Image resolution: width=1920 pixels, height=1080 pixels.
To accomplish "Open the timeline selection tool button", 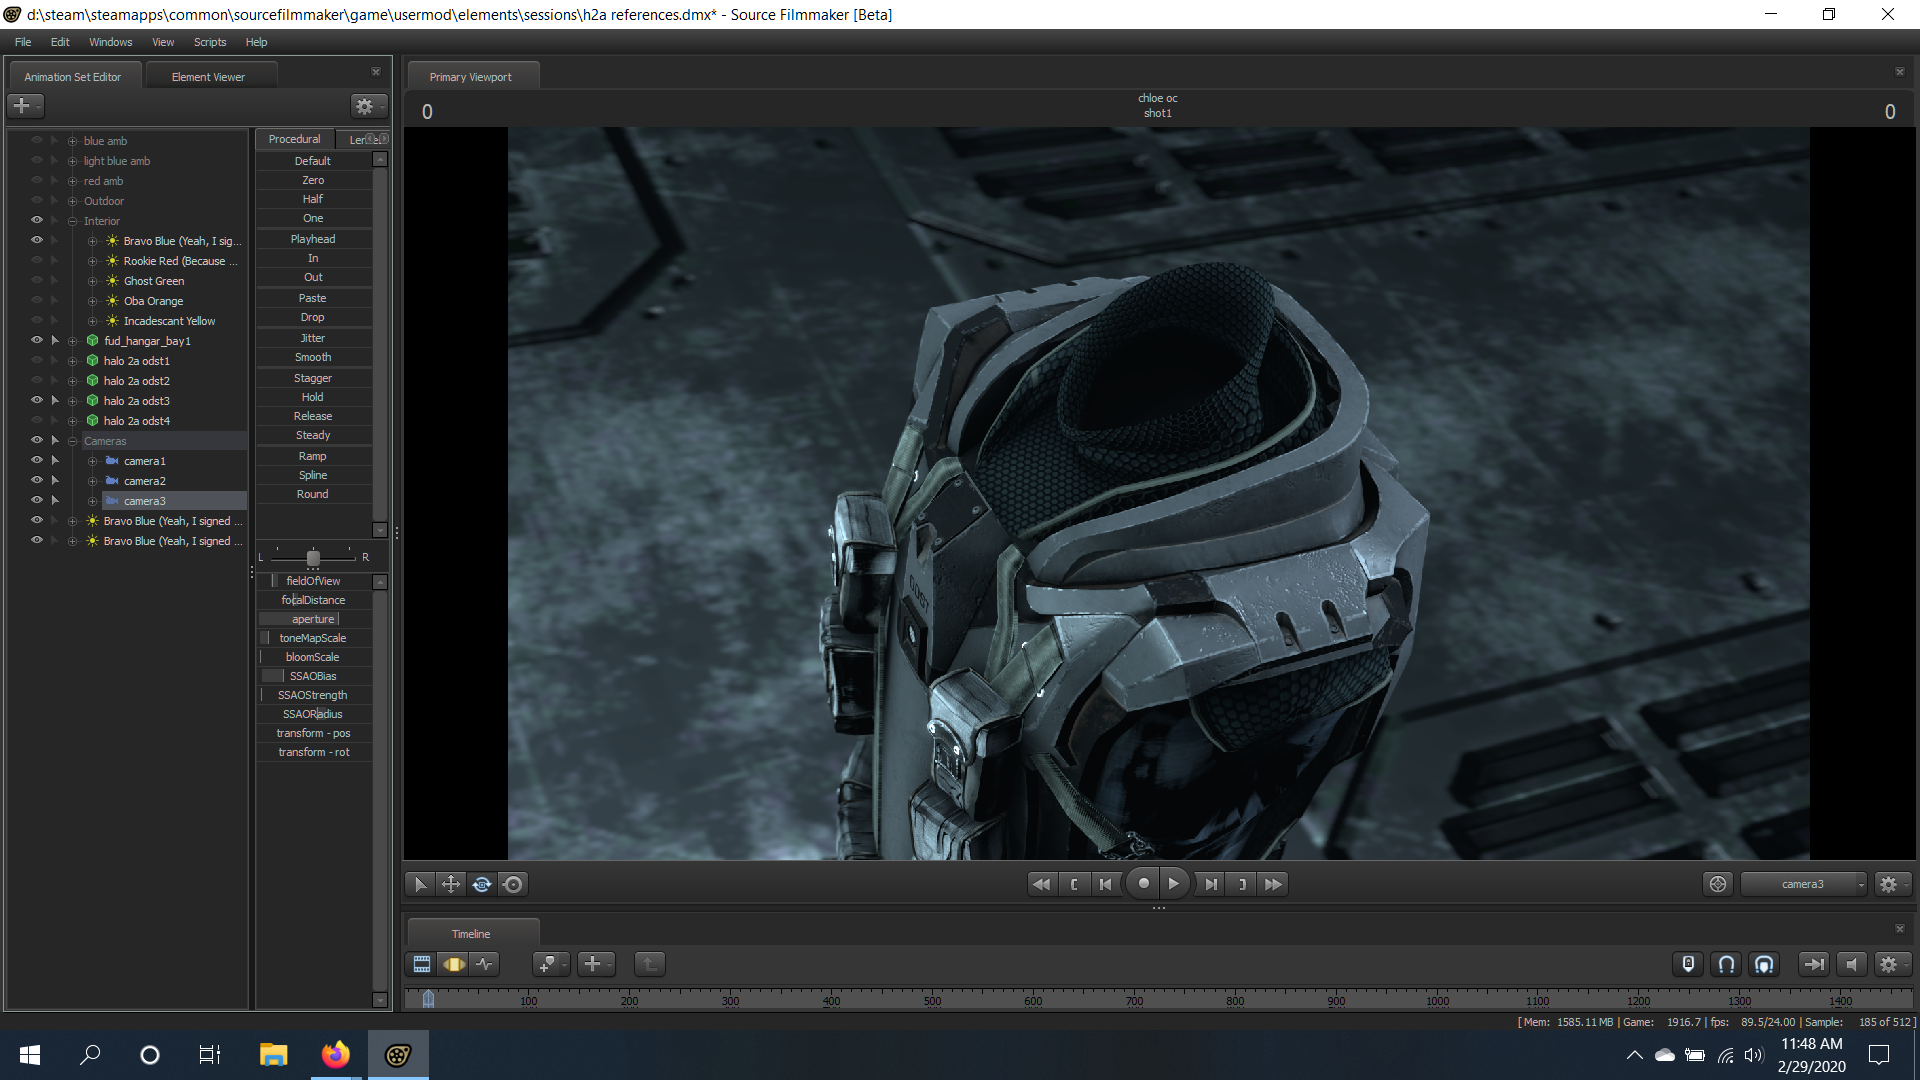I will (x=551, y=964).
